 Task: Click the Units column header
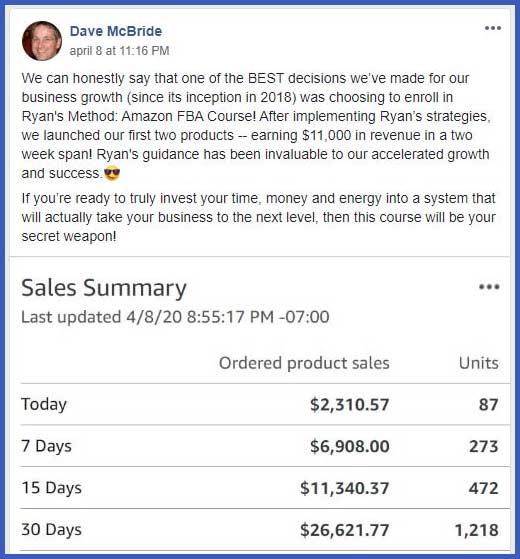pyautogui.click(x=479, y=363)
